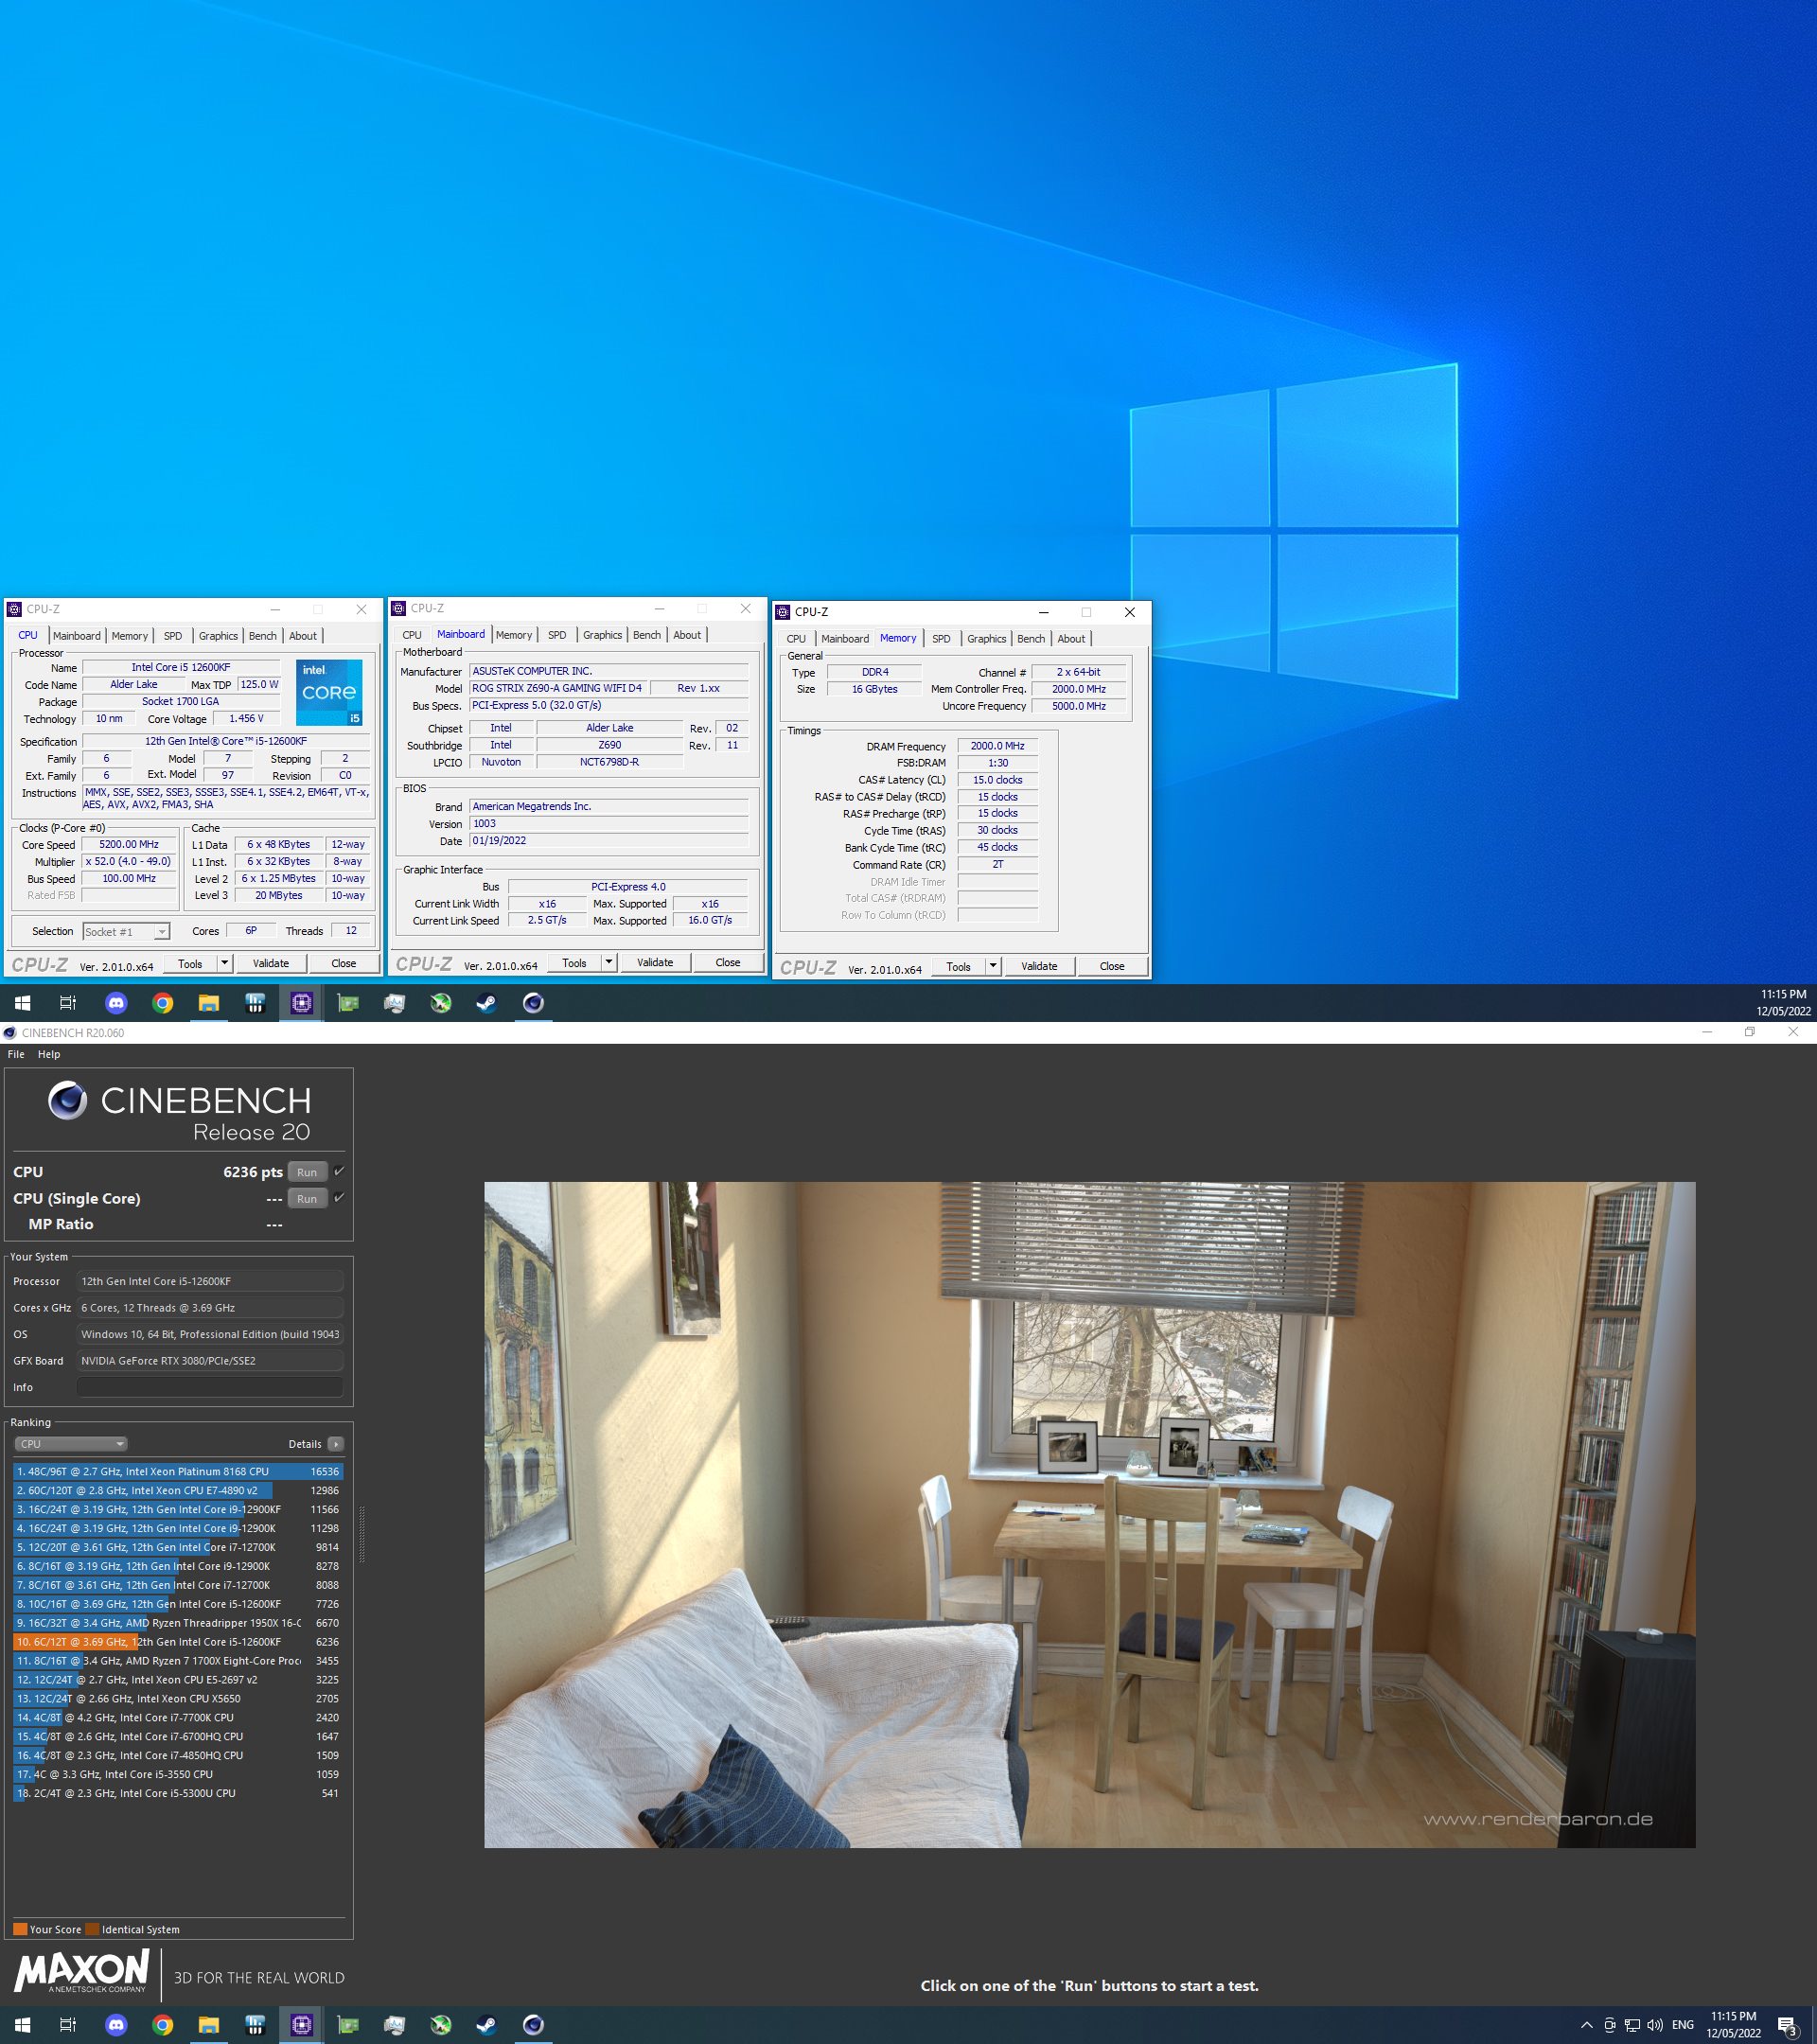Toggle the checkmark beside CPU (Single Core) Run
Viewport: 1817px width, 2044px height.
point(339,1198)
